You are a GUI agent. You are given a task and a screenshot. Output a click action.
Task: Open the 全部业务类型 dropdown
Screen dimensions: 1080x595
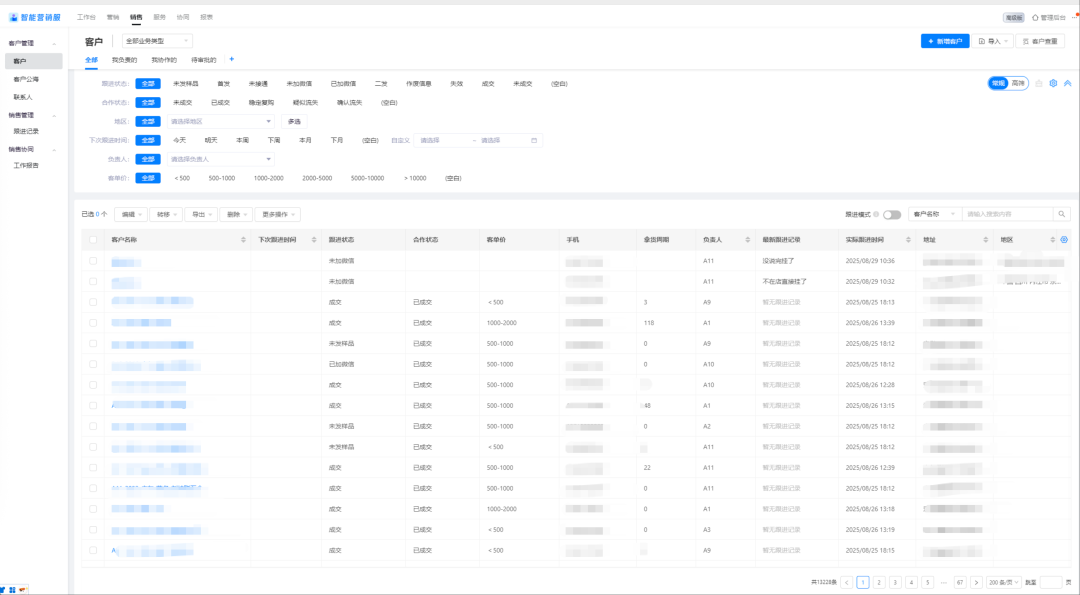(157, 41)
